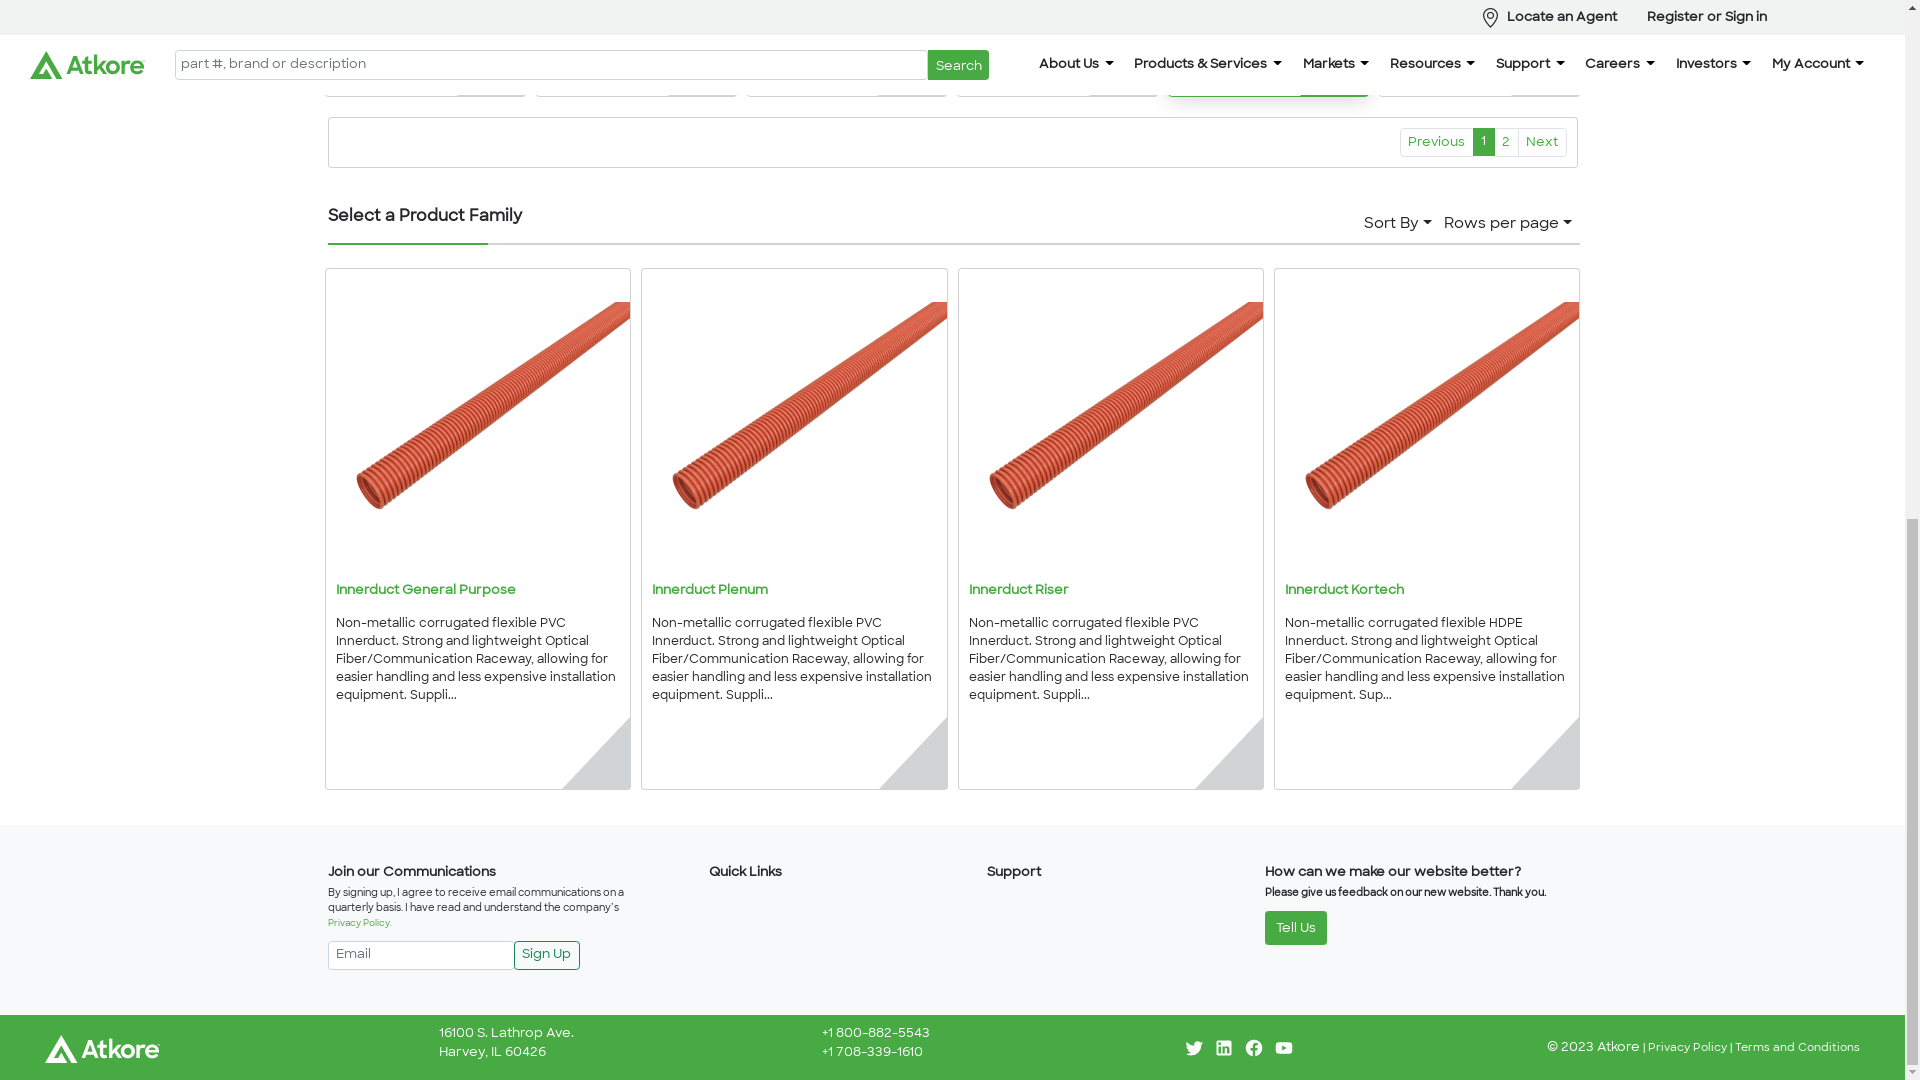This screenshot has height=1080, width=1920.
Task: Expand the Support header menu
Action: 1530,64
